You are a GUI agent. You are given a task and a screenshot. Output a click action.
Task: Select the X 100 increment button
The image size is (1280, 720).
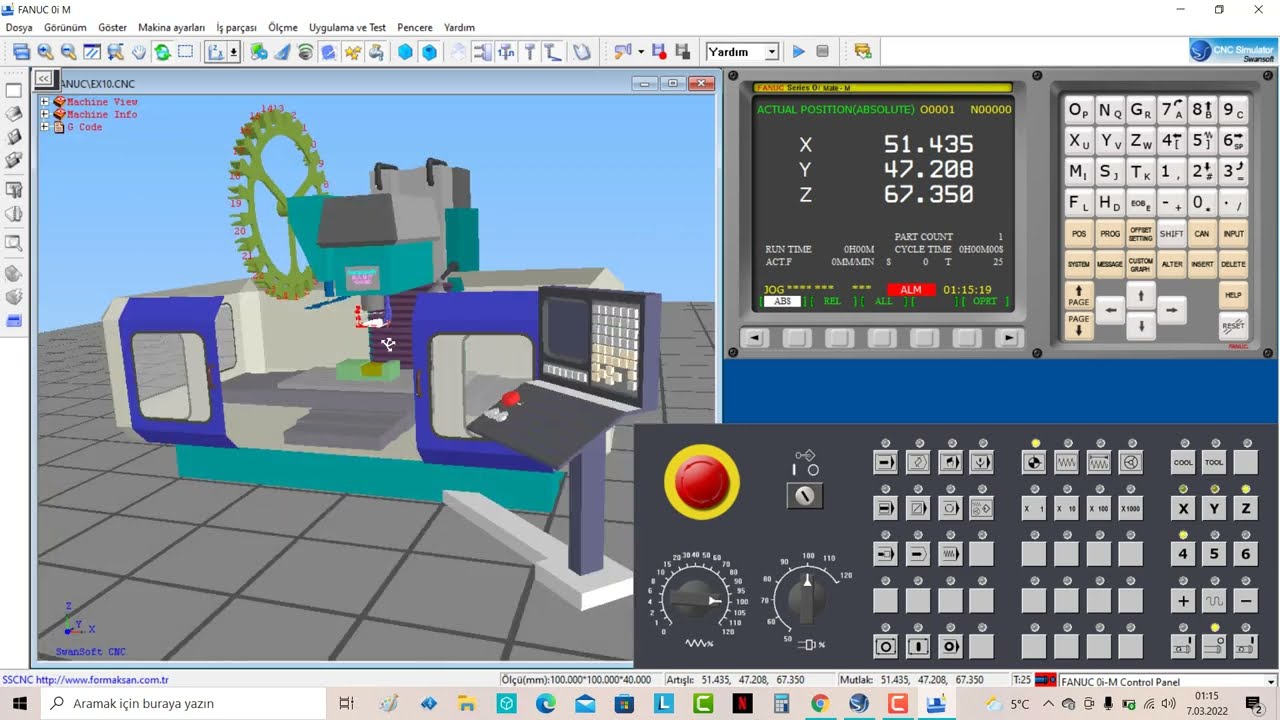(1098, 509)
